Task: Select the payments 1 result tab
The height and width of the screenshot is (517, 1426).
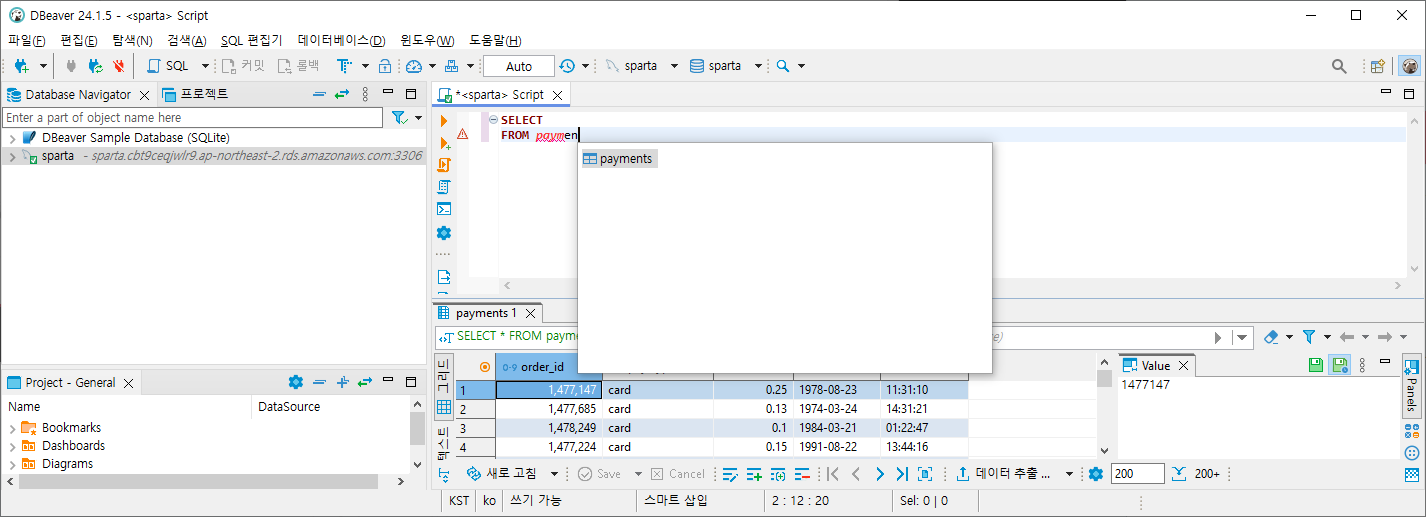Action: [488, 313]
